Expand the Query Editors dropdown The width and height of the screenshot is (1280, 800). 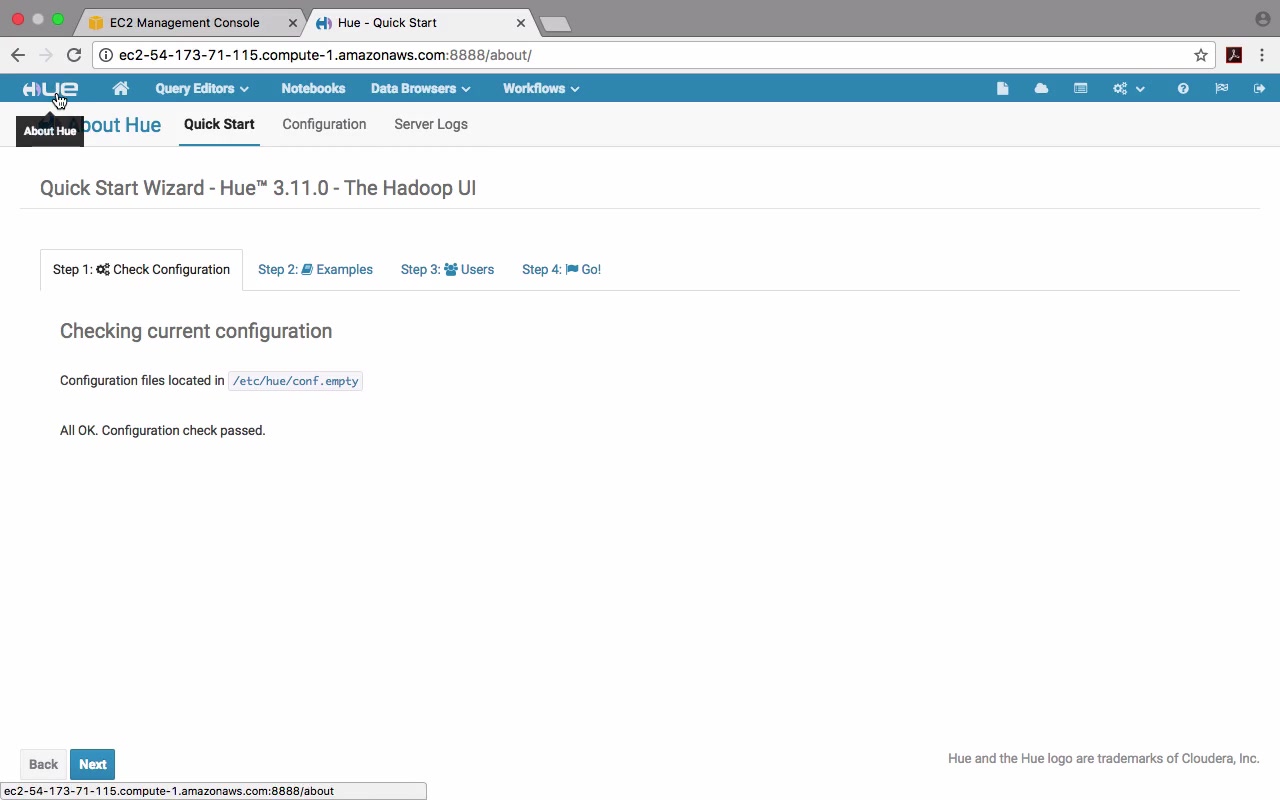pyautogui.click(x=202, y=89)
